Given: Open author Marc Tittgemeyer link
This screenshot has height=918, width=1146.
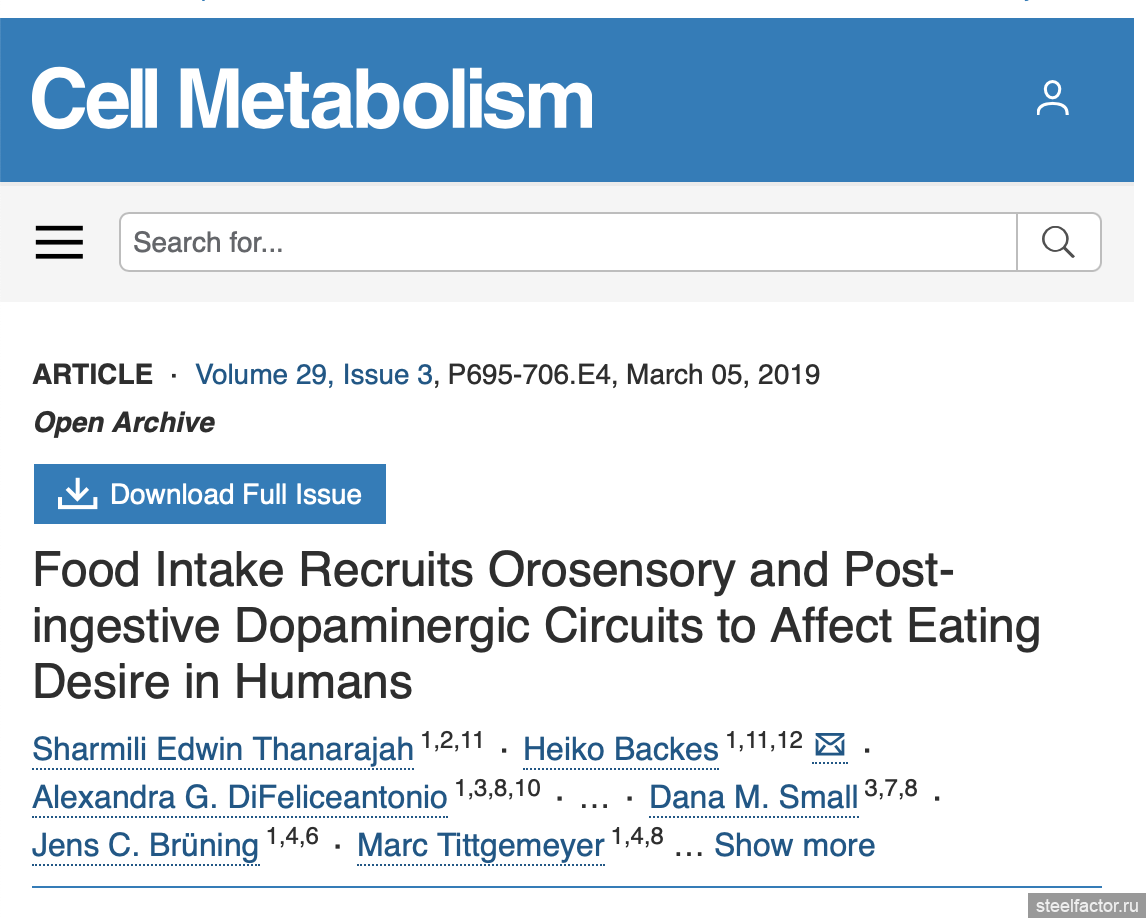Looking at the screenshot, I should coord(480,845).
